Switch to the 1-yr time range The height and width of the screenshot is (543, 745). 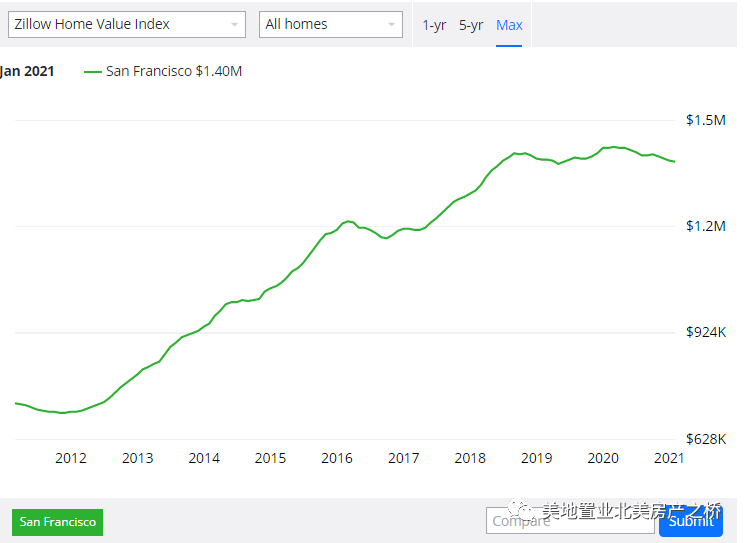tap(434, 25)
